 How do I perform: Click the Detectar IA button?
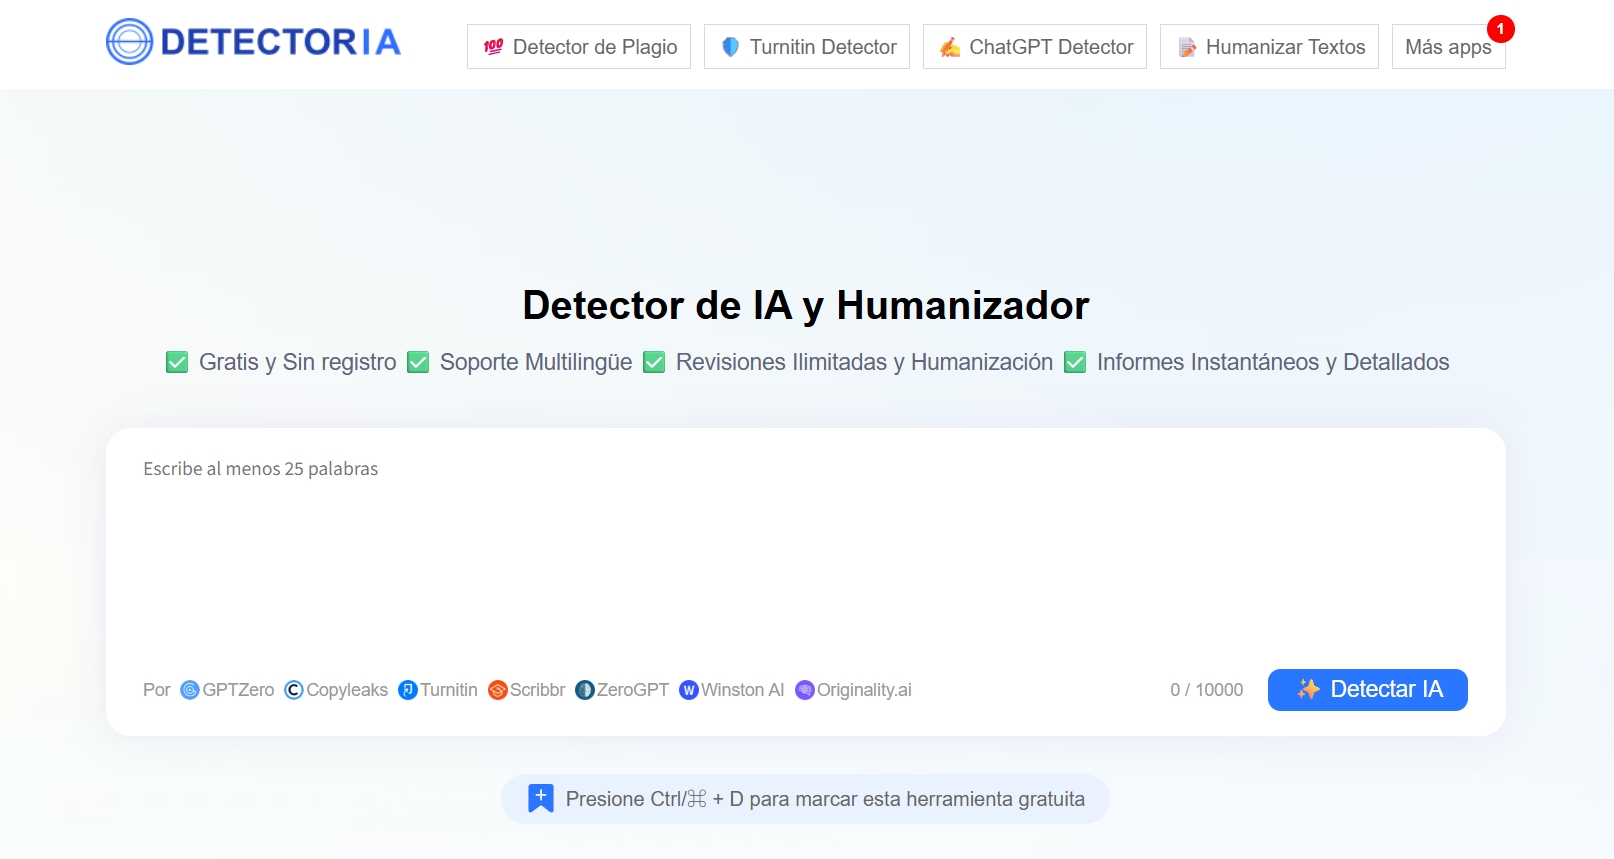tap(1368, 690)
